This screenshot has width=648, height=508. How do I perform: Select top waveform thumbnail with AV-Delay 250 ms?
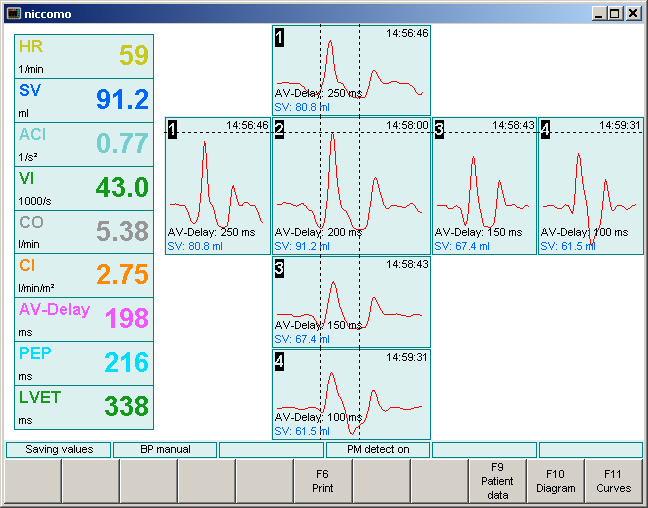coord(351,69)
